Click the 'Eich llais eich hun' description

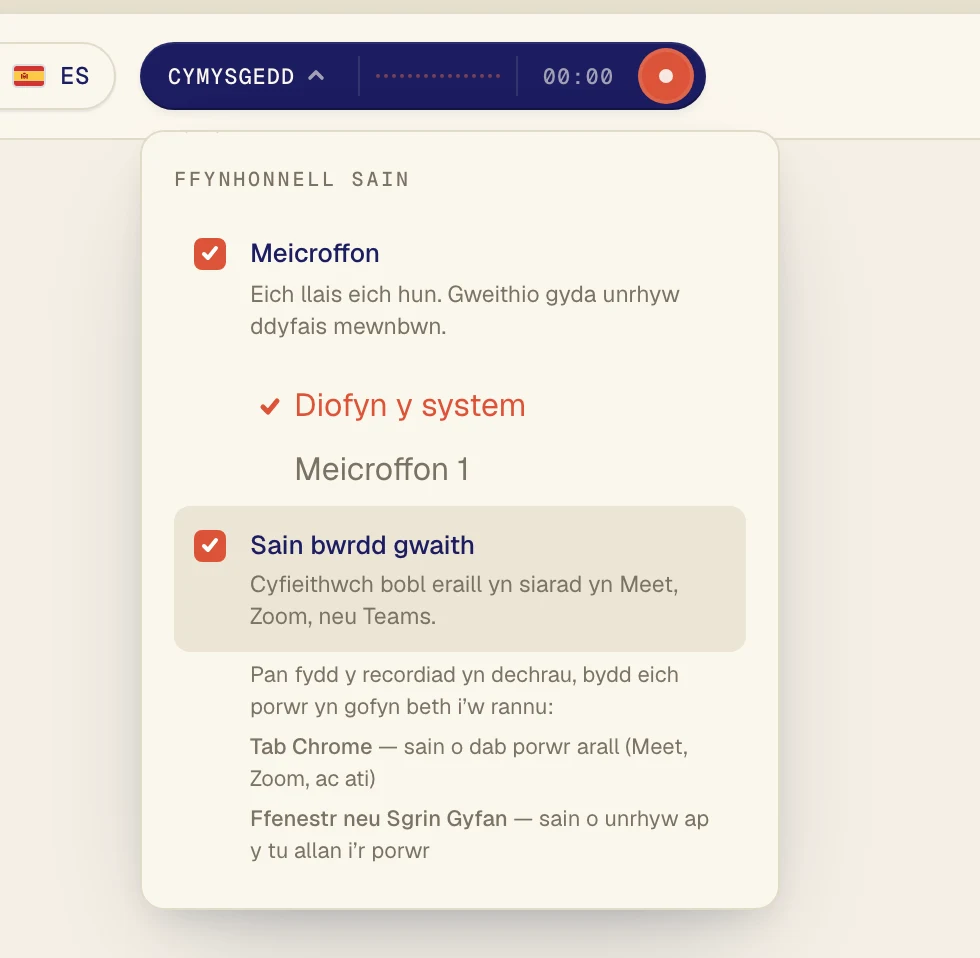(465, 310)
